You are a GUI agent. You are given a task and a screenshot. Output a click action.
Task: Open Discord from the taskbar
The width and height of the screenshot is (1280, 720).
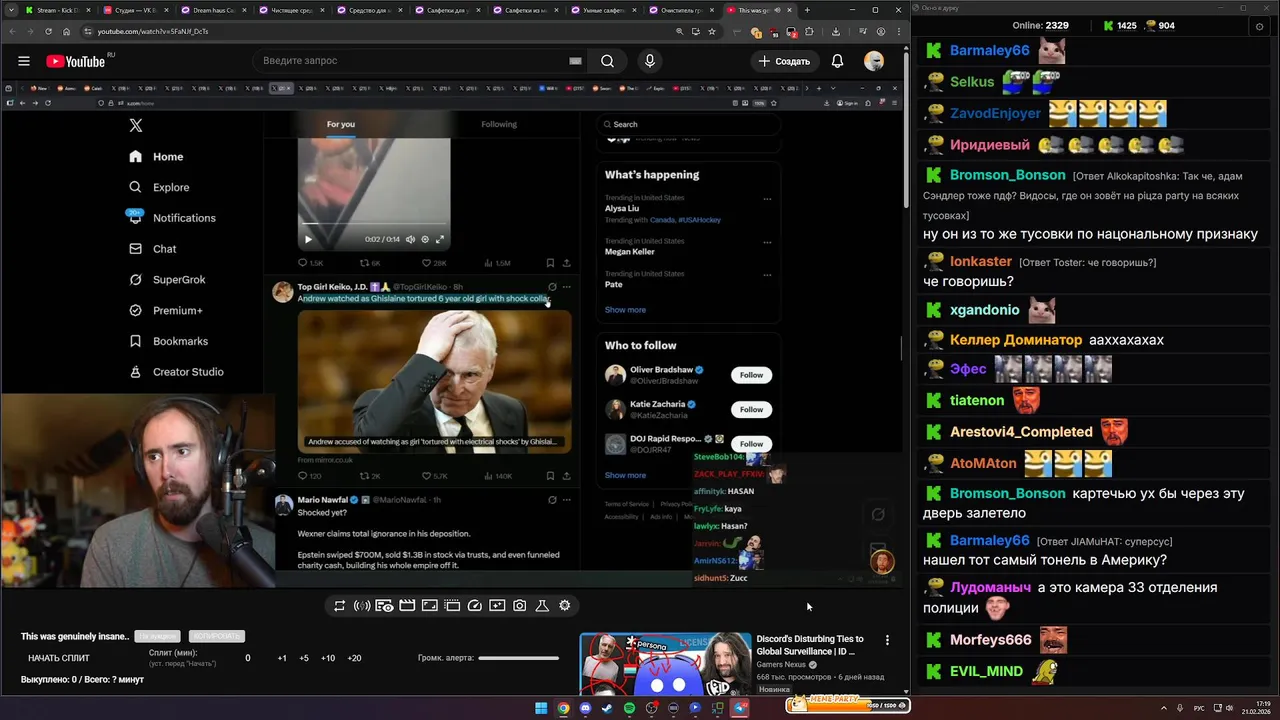[x=585, y=708]
